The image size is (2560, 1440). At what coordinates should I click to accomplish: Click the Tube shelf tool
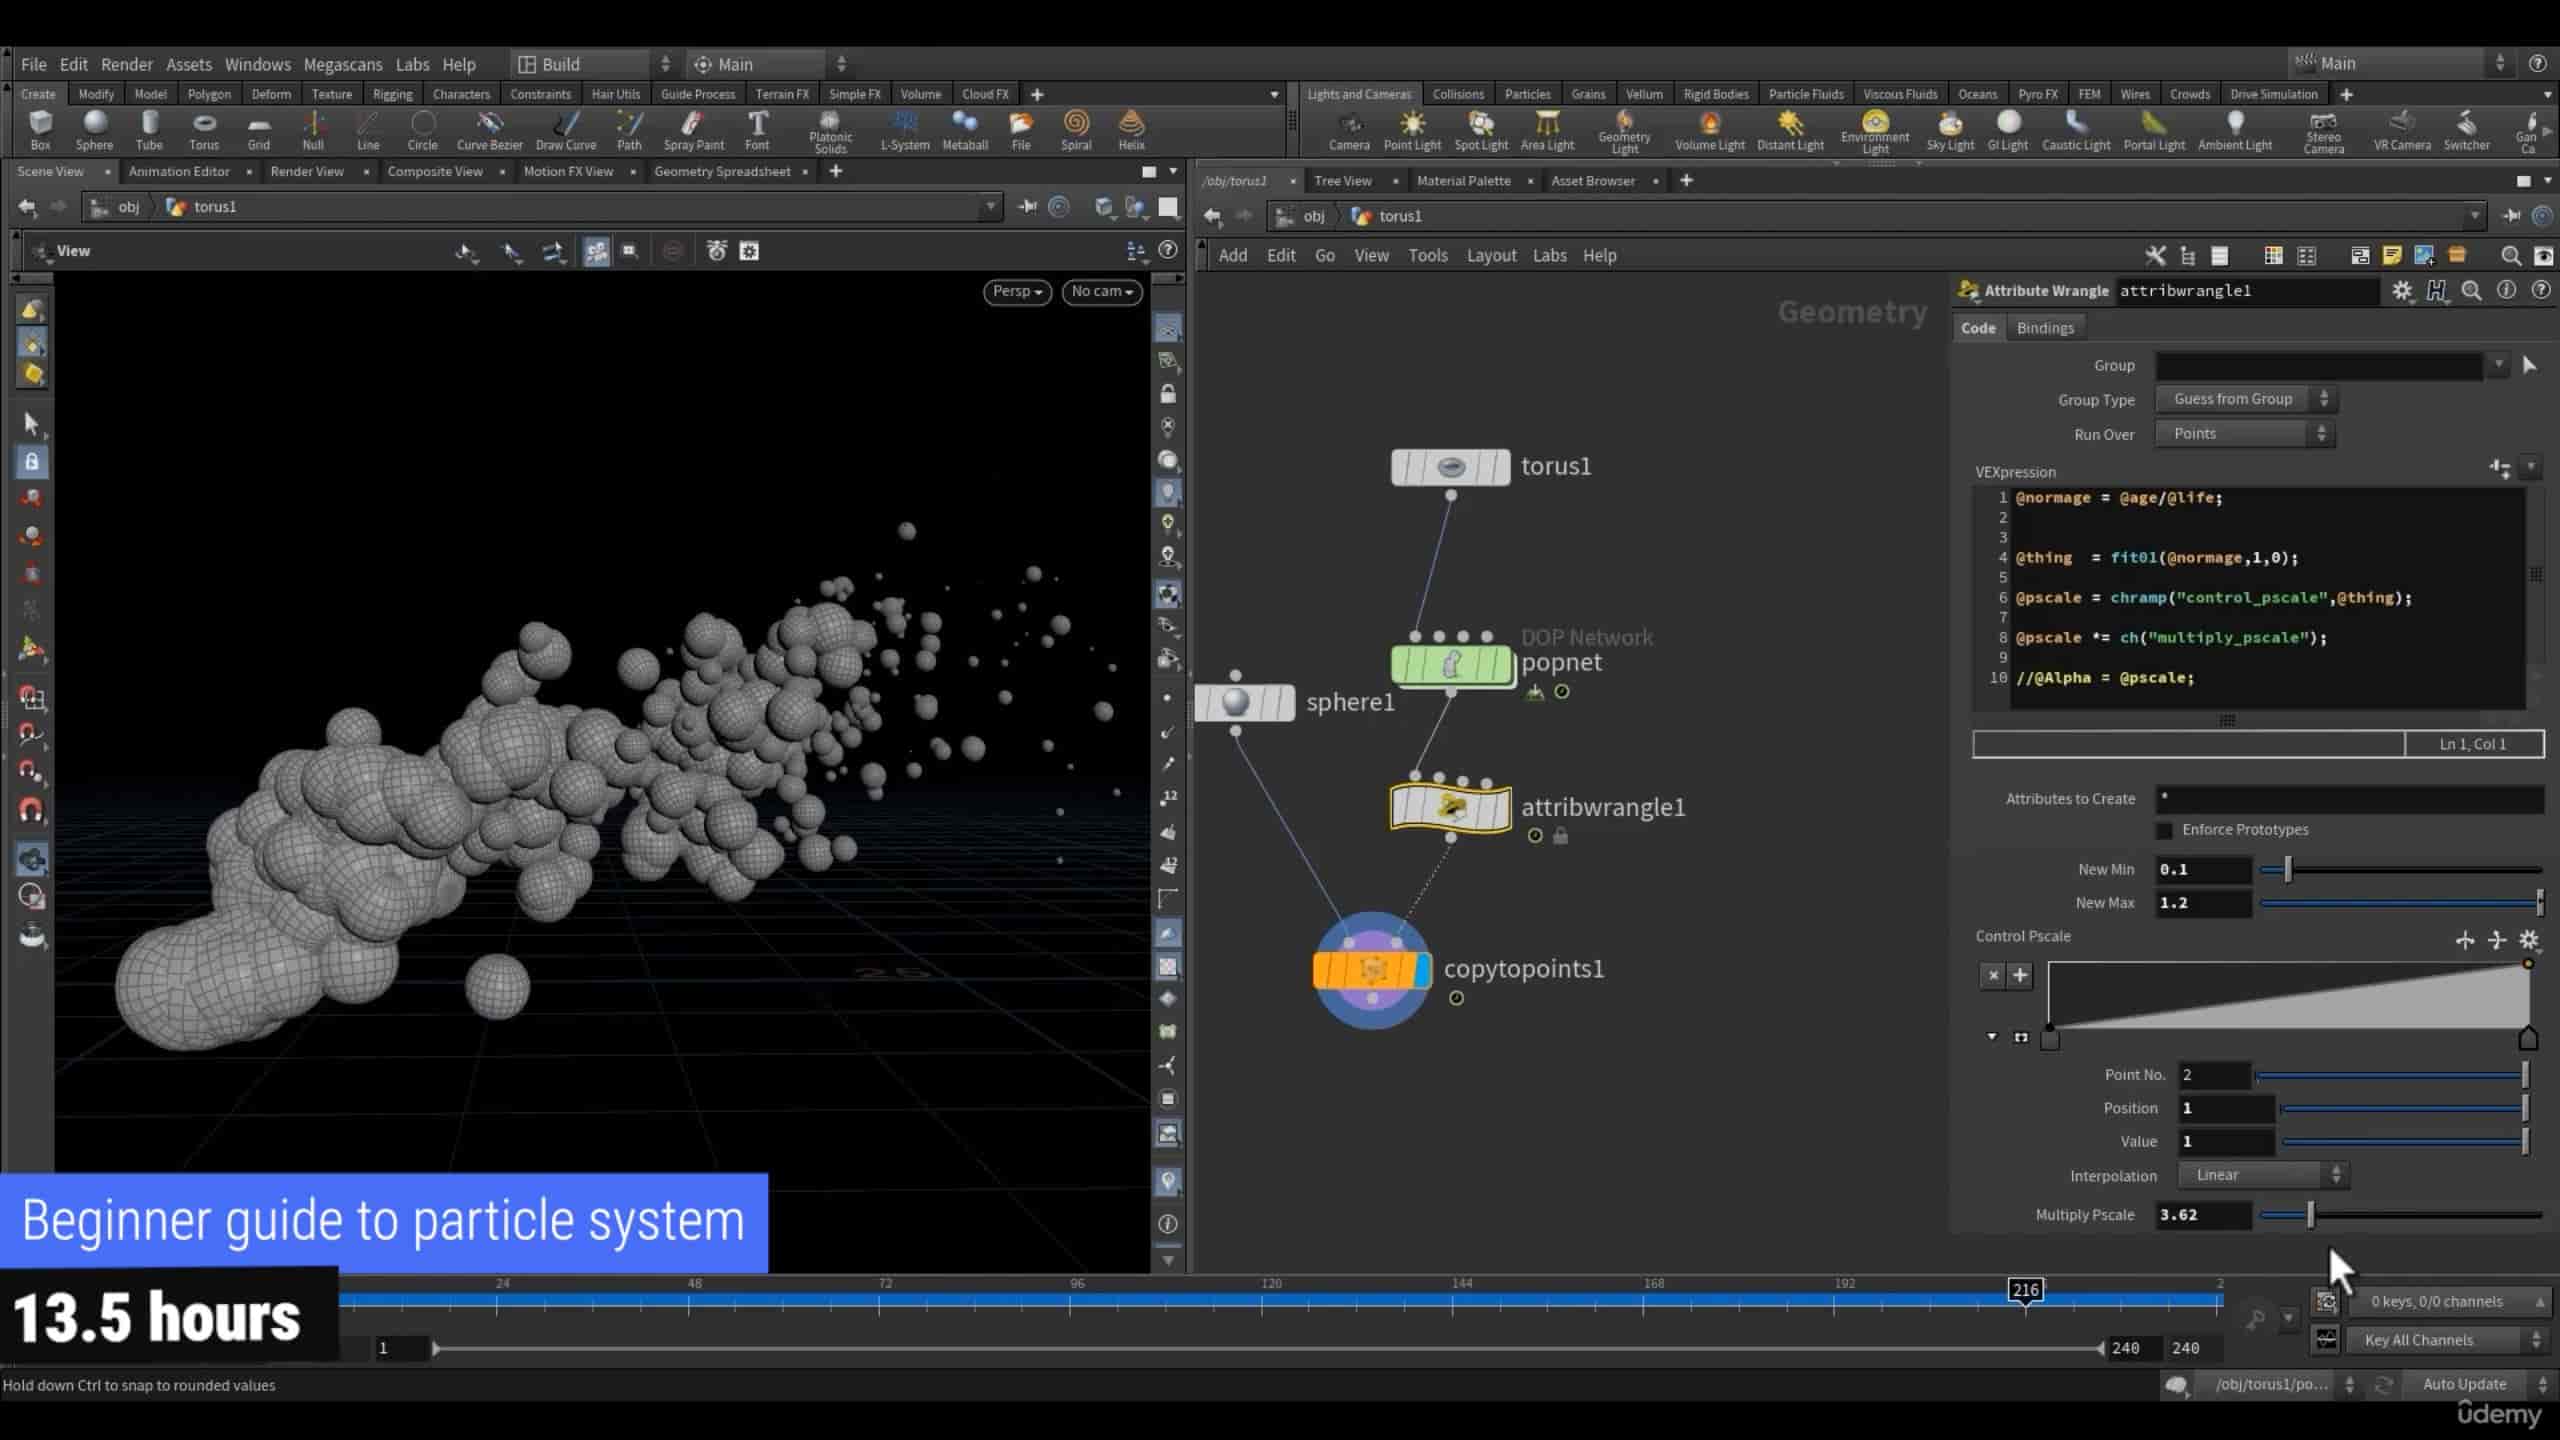[149, 131]
